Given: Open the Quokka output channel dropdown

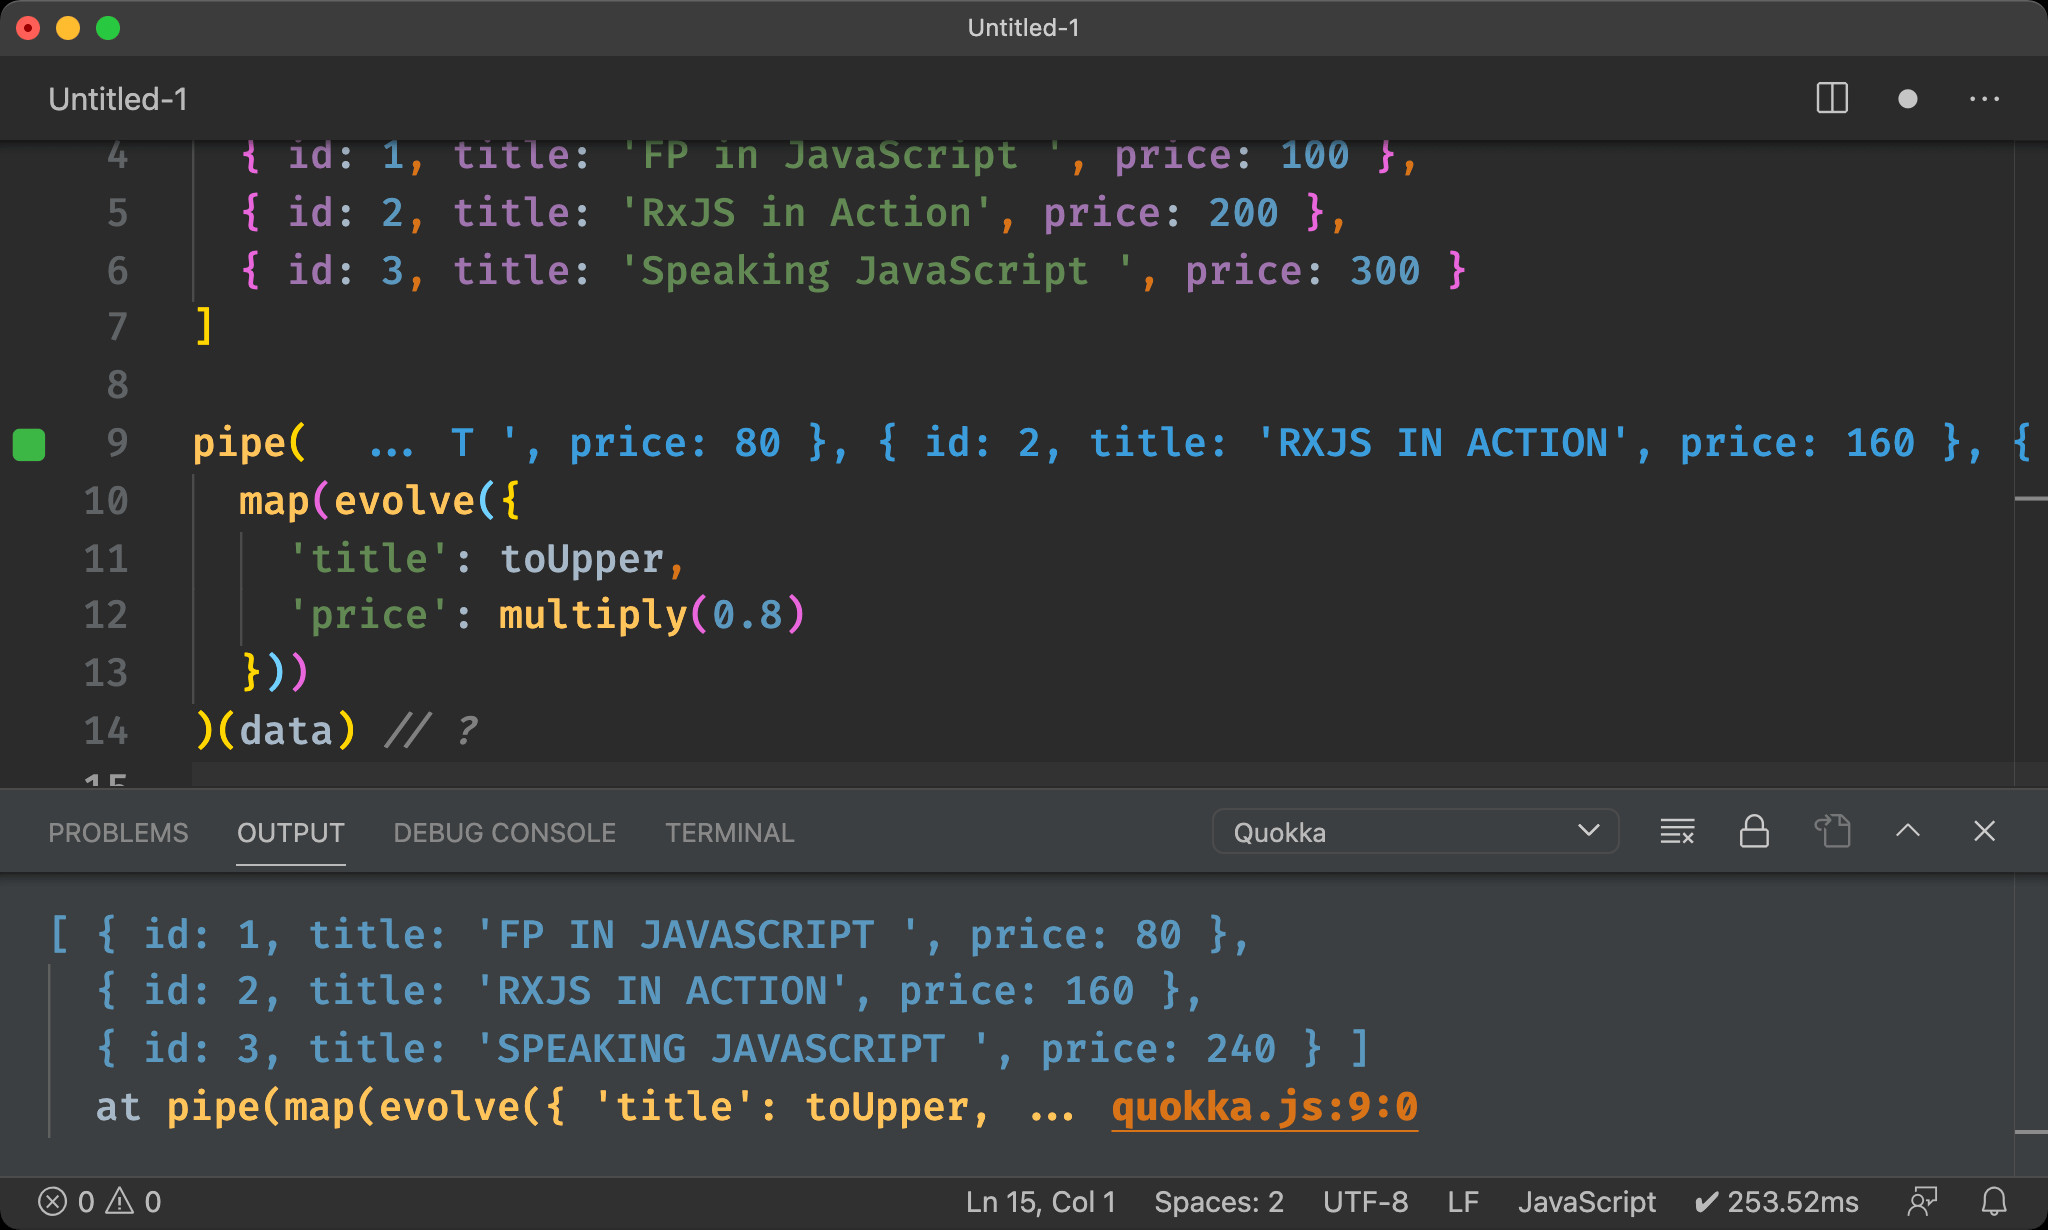Looking at the screenshot, I should click(x=1415, y=832).
